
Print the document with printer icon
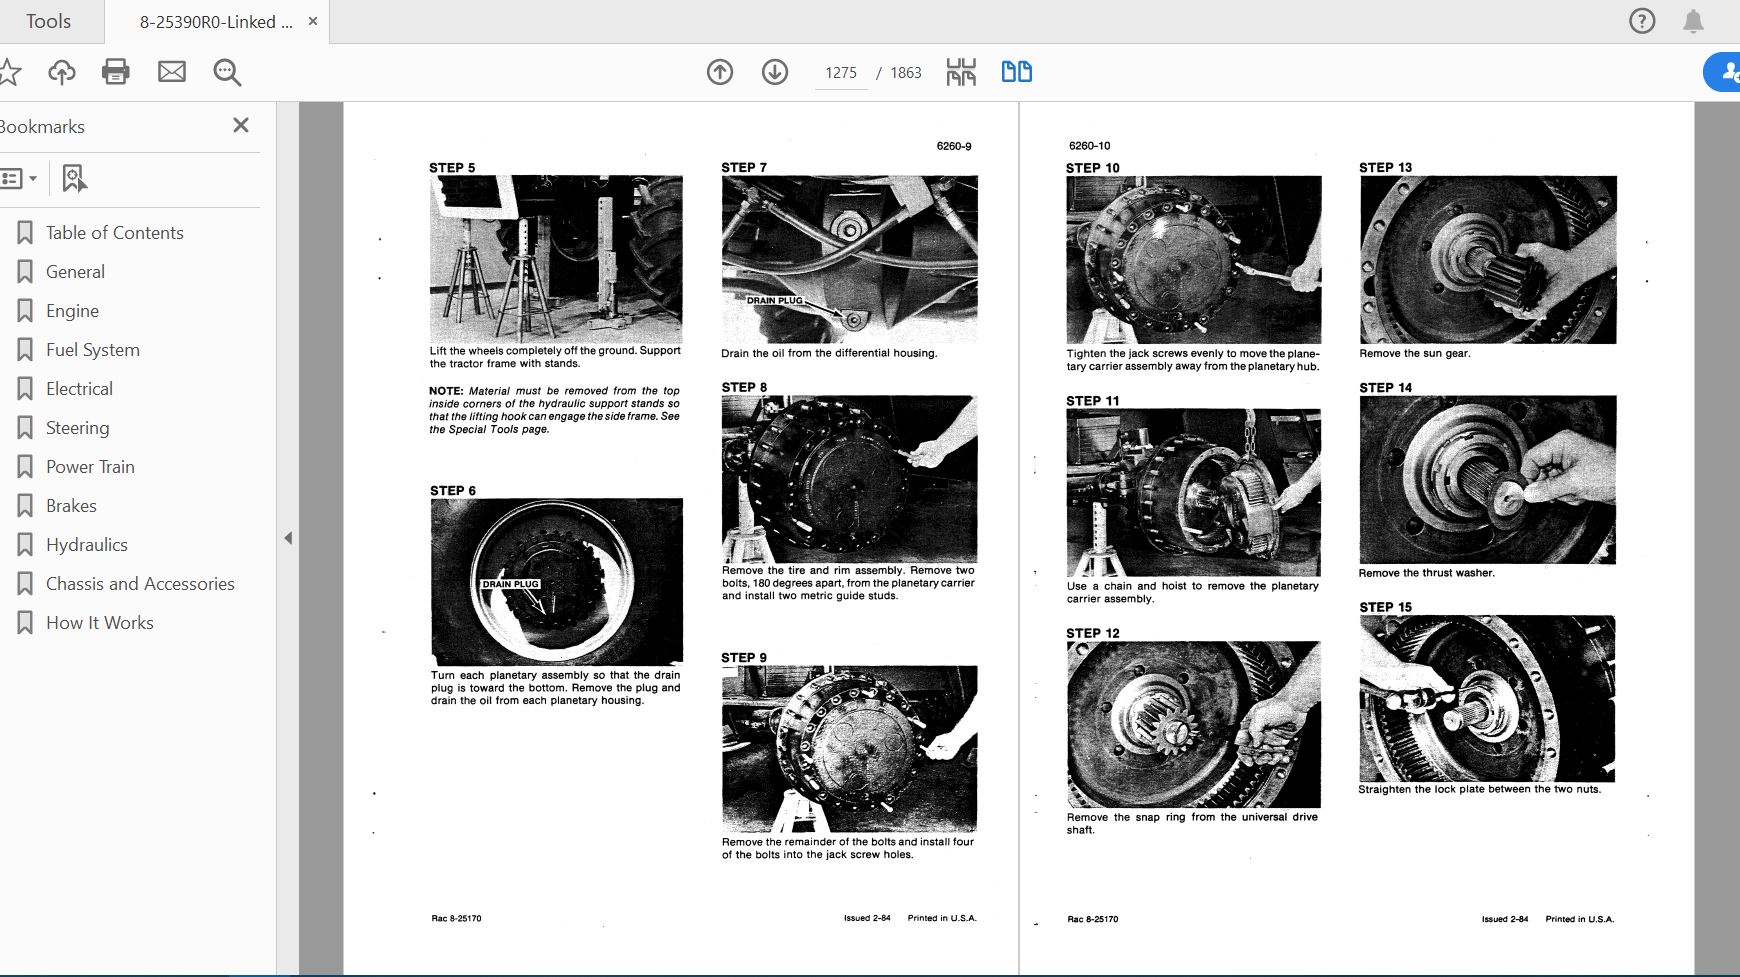116,72
